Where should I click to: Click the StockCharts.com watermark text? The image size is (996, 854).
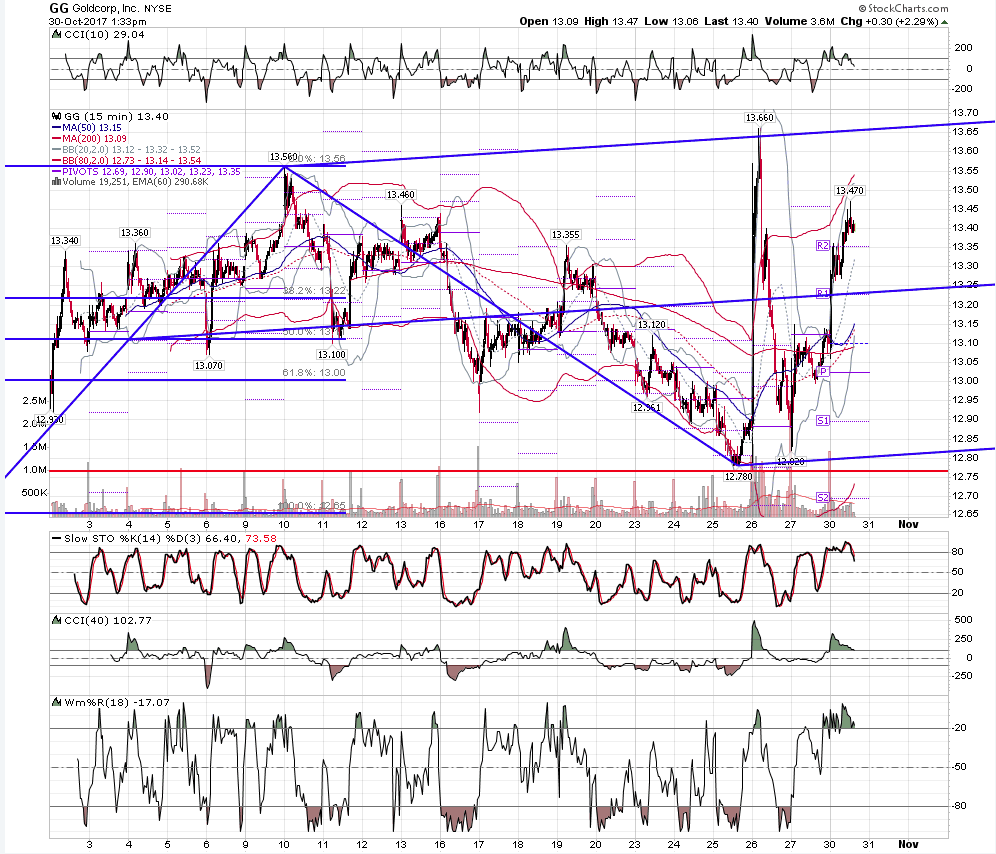(x=908, y=8)
